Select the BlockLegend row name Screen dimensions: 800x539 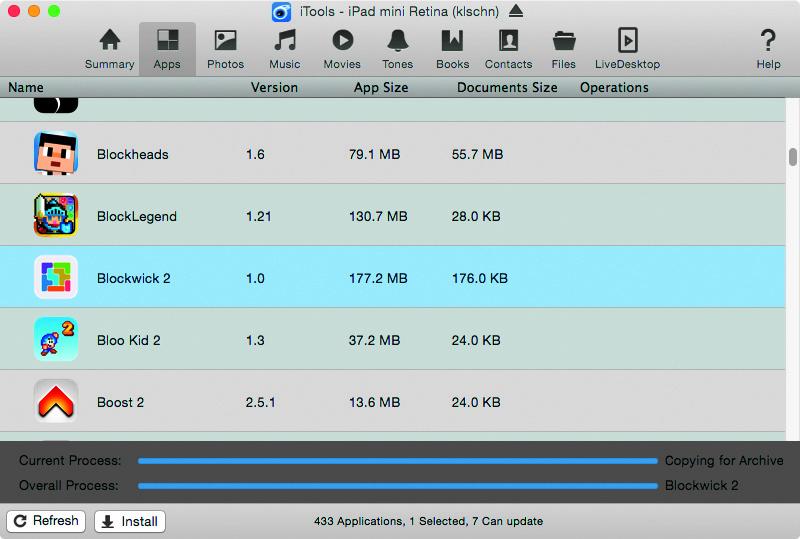coord(137,216)
